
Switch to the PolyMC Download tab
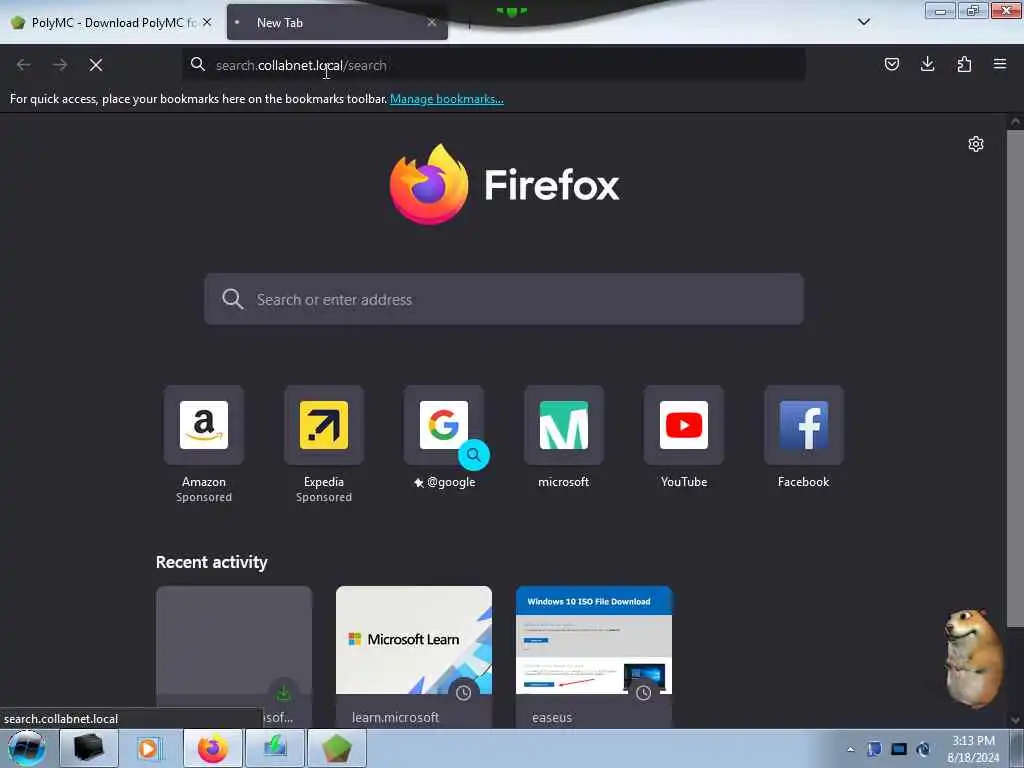[112, 23]
